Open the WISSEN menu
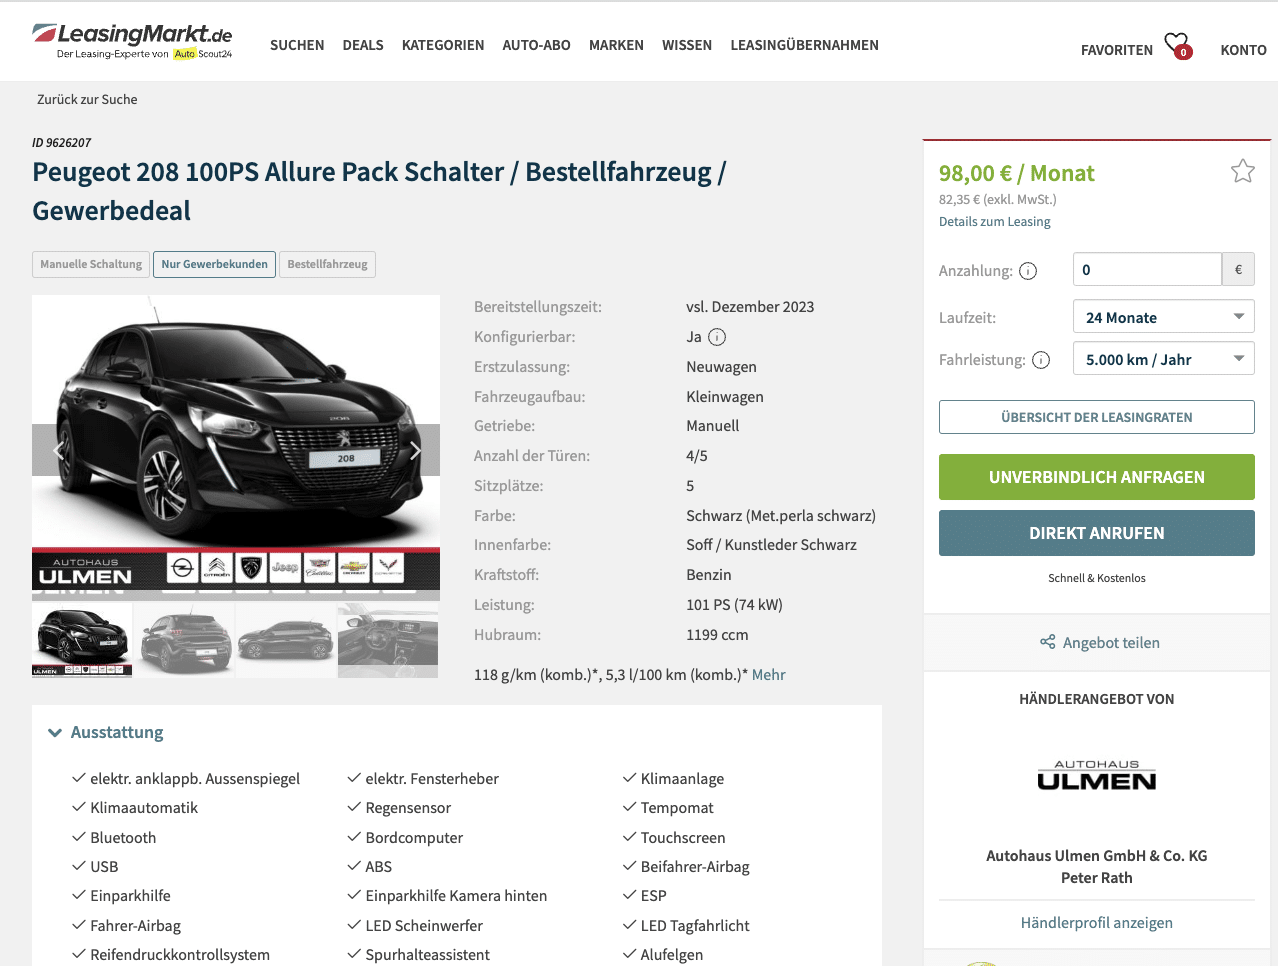Image resolution: width=1278 pixels, height=966 pixels. coord(687,45)
